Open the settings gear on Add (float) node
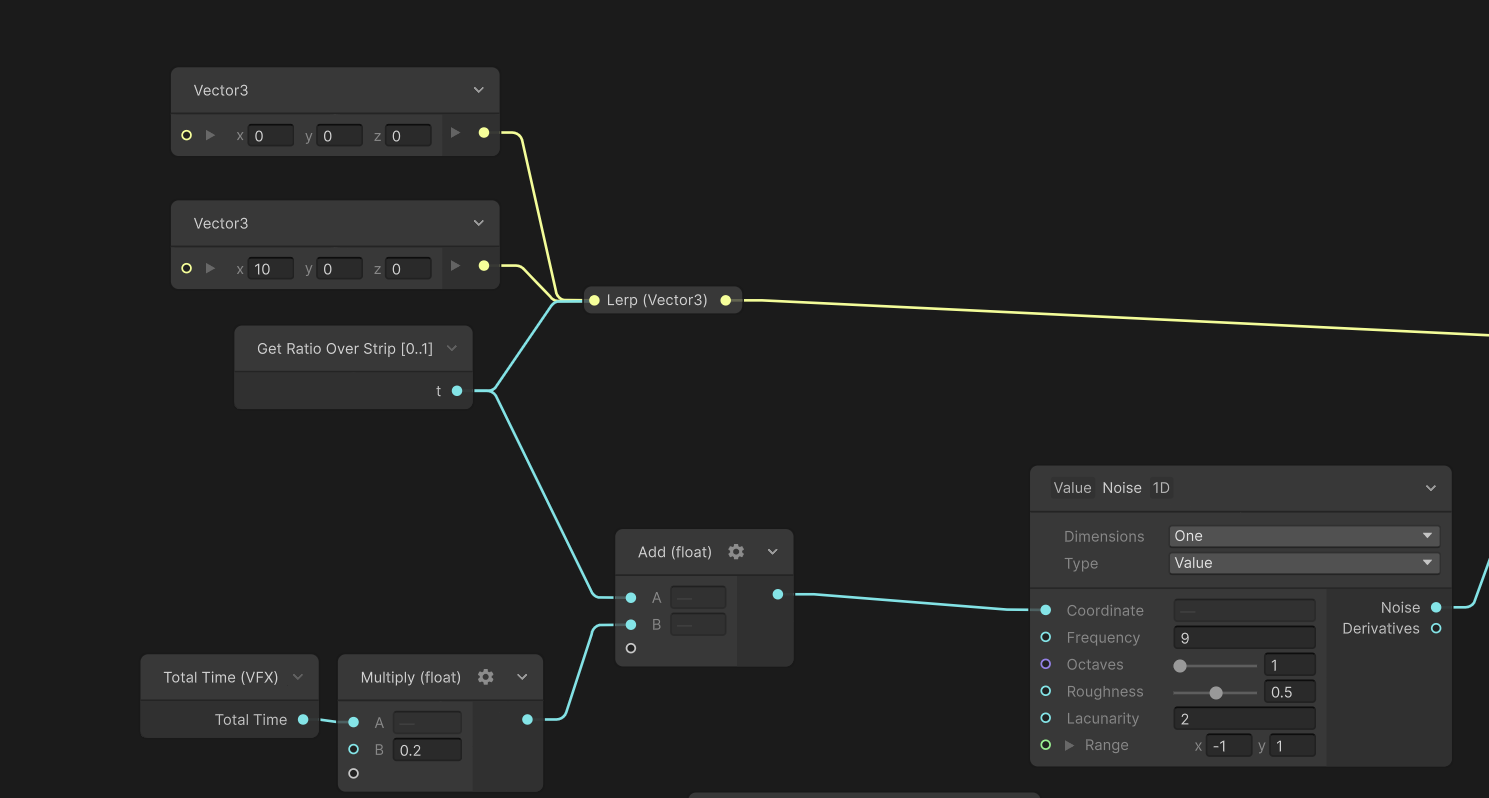Screen dimensions: 1489x798 [x=736, y=551]
